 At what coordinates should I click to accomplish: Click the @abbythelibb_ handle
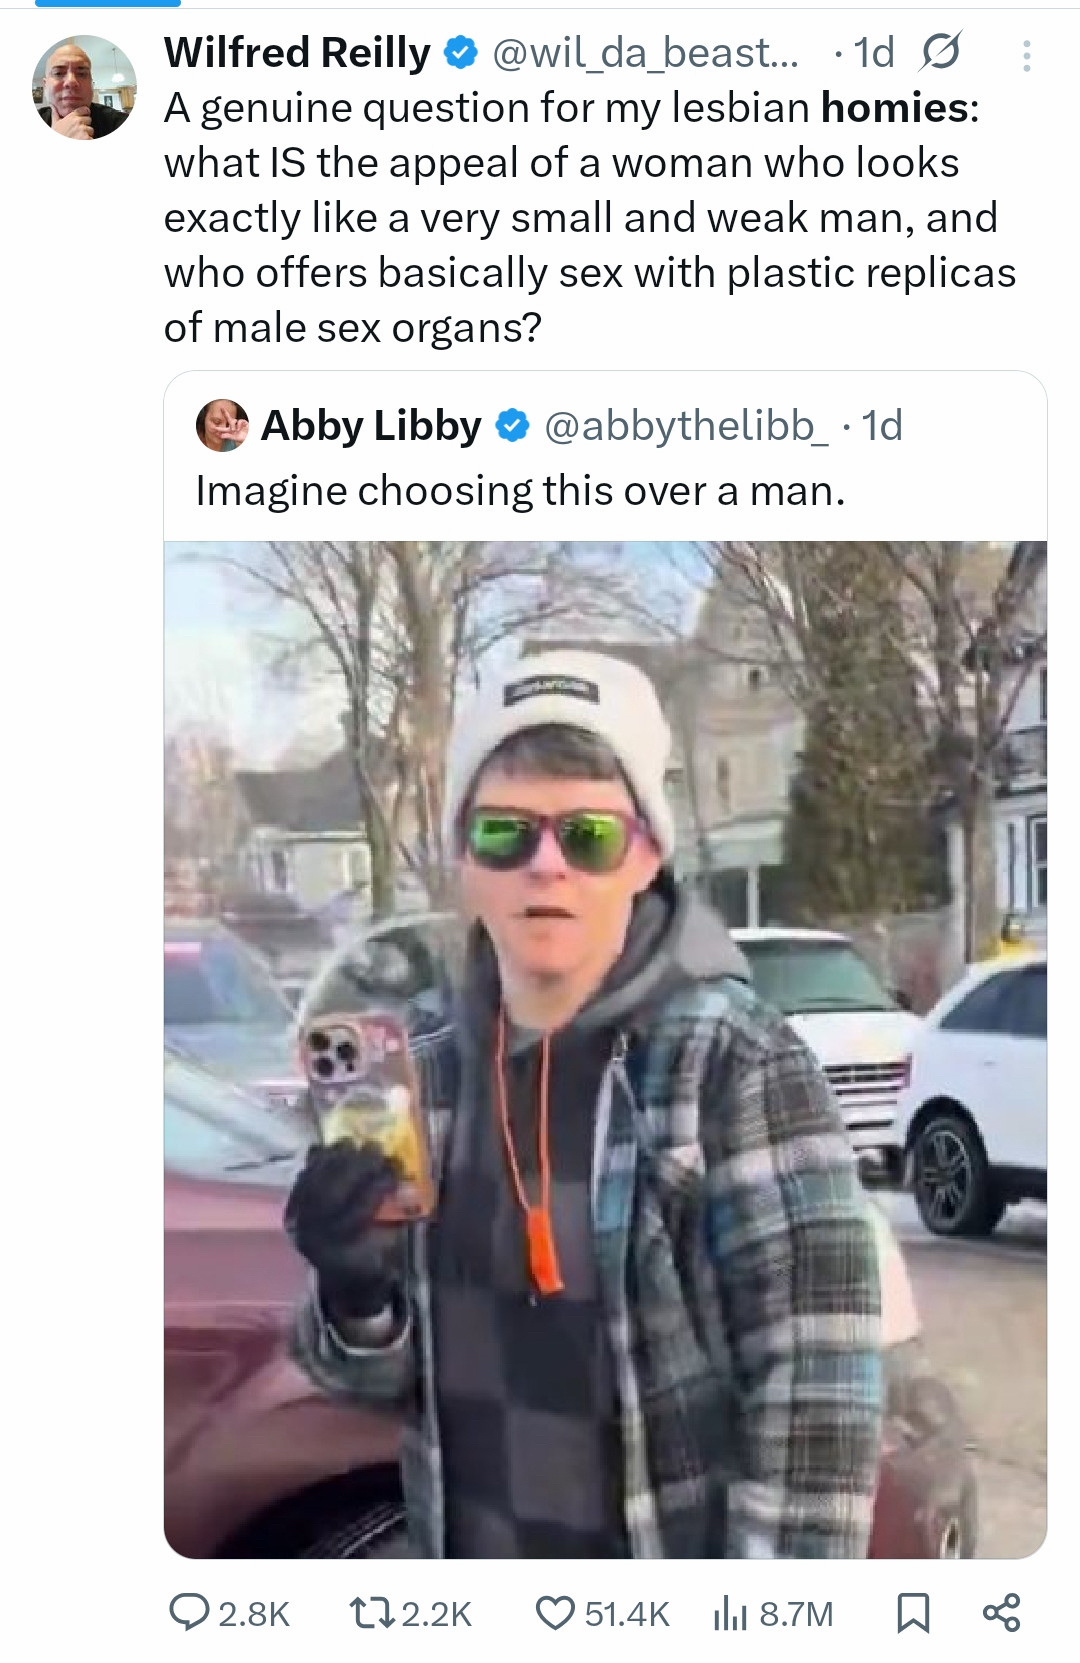point(686,426)
